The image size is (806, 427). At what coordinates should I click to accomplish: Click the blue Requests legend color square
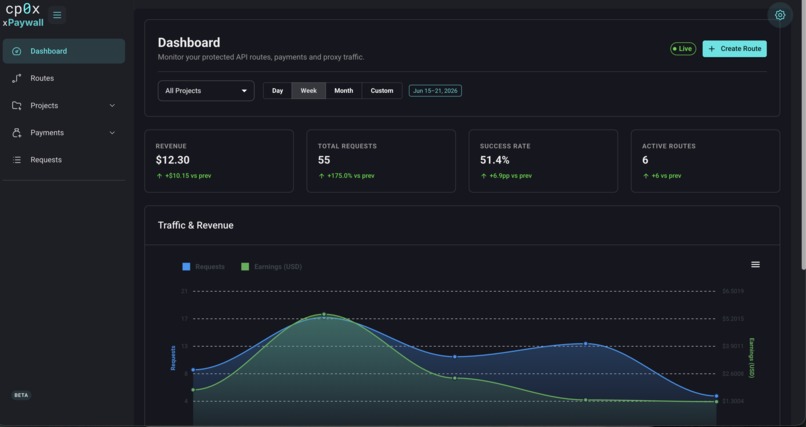186,267
